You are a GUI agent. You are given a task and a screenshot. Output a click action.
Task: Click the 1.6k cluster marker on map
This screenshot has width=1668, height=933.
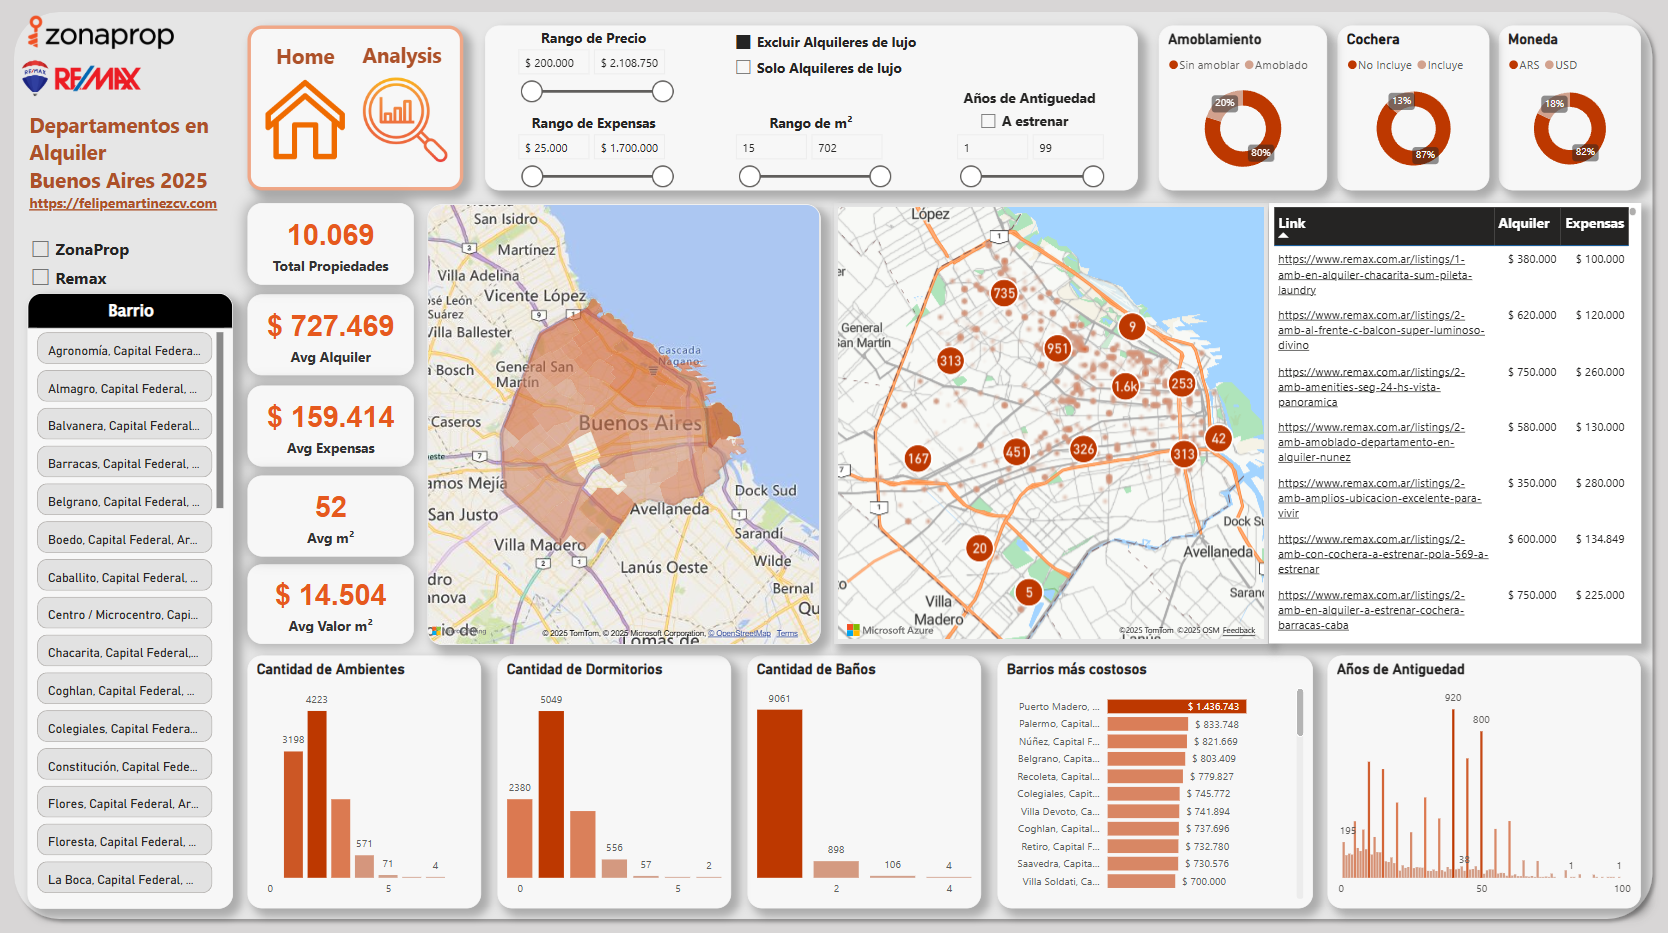pos(1126,386)
